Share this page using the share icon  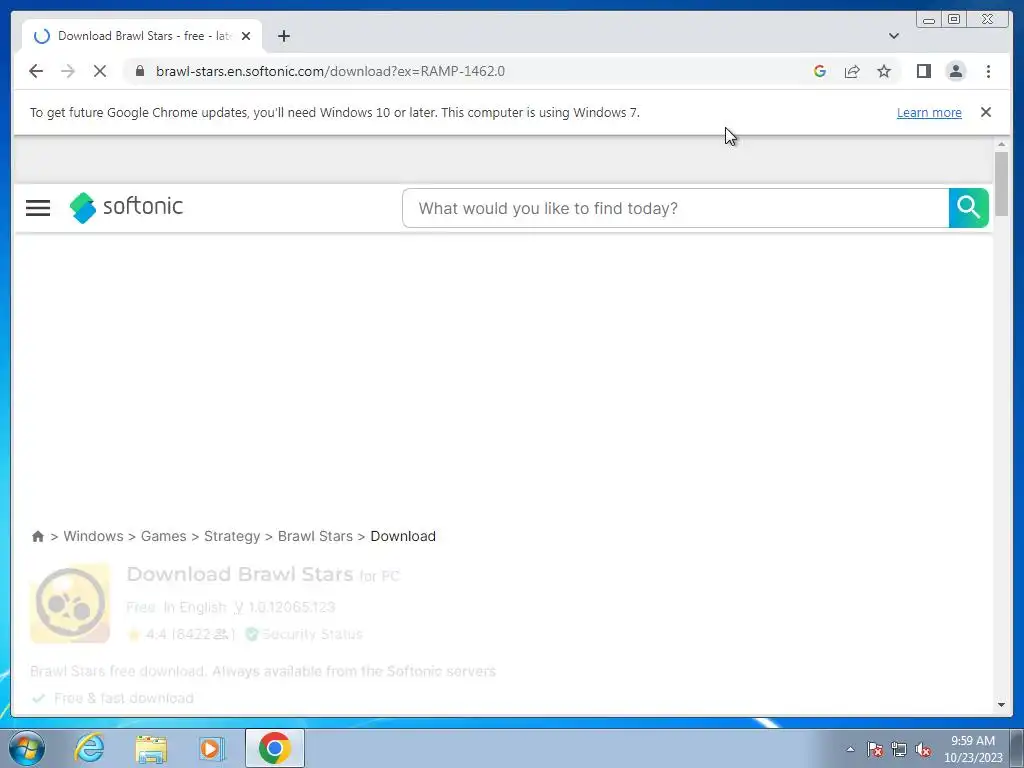click(852, 71)
